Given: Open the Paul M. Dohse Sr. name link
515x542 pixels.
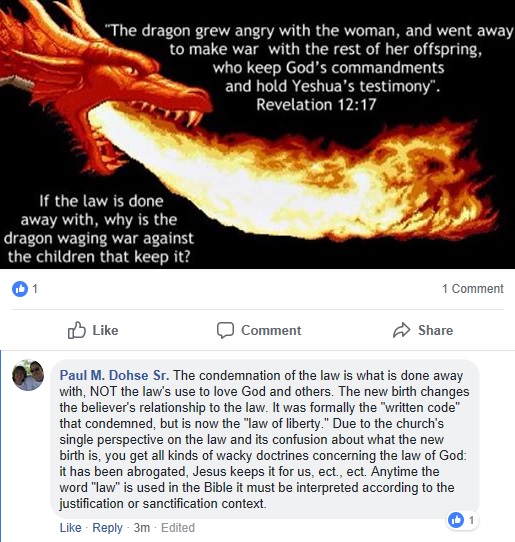Looking at the screenshot, I should click(114, 375).
